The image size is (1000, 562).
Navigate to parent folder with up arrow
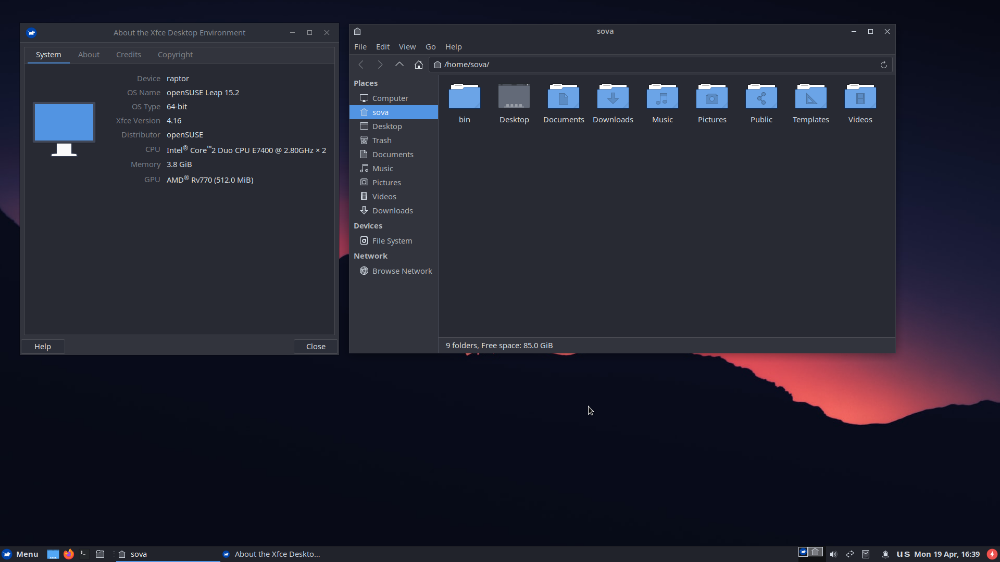pyautogui.click(x=399, y=64)
